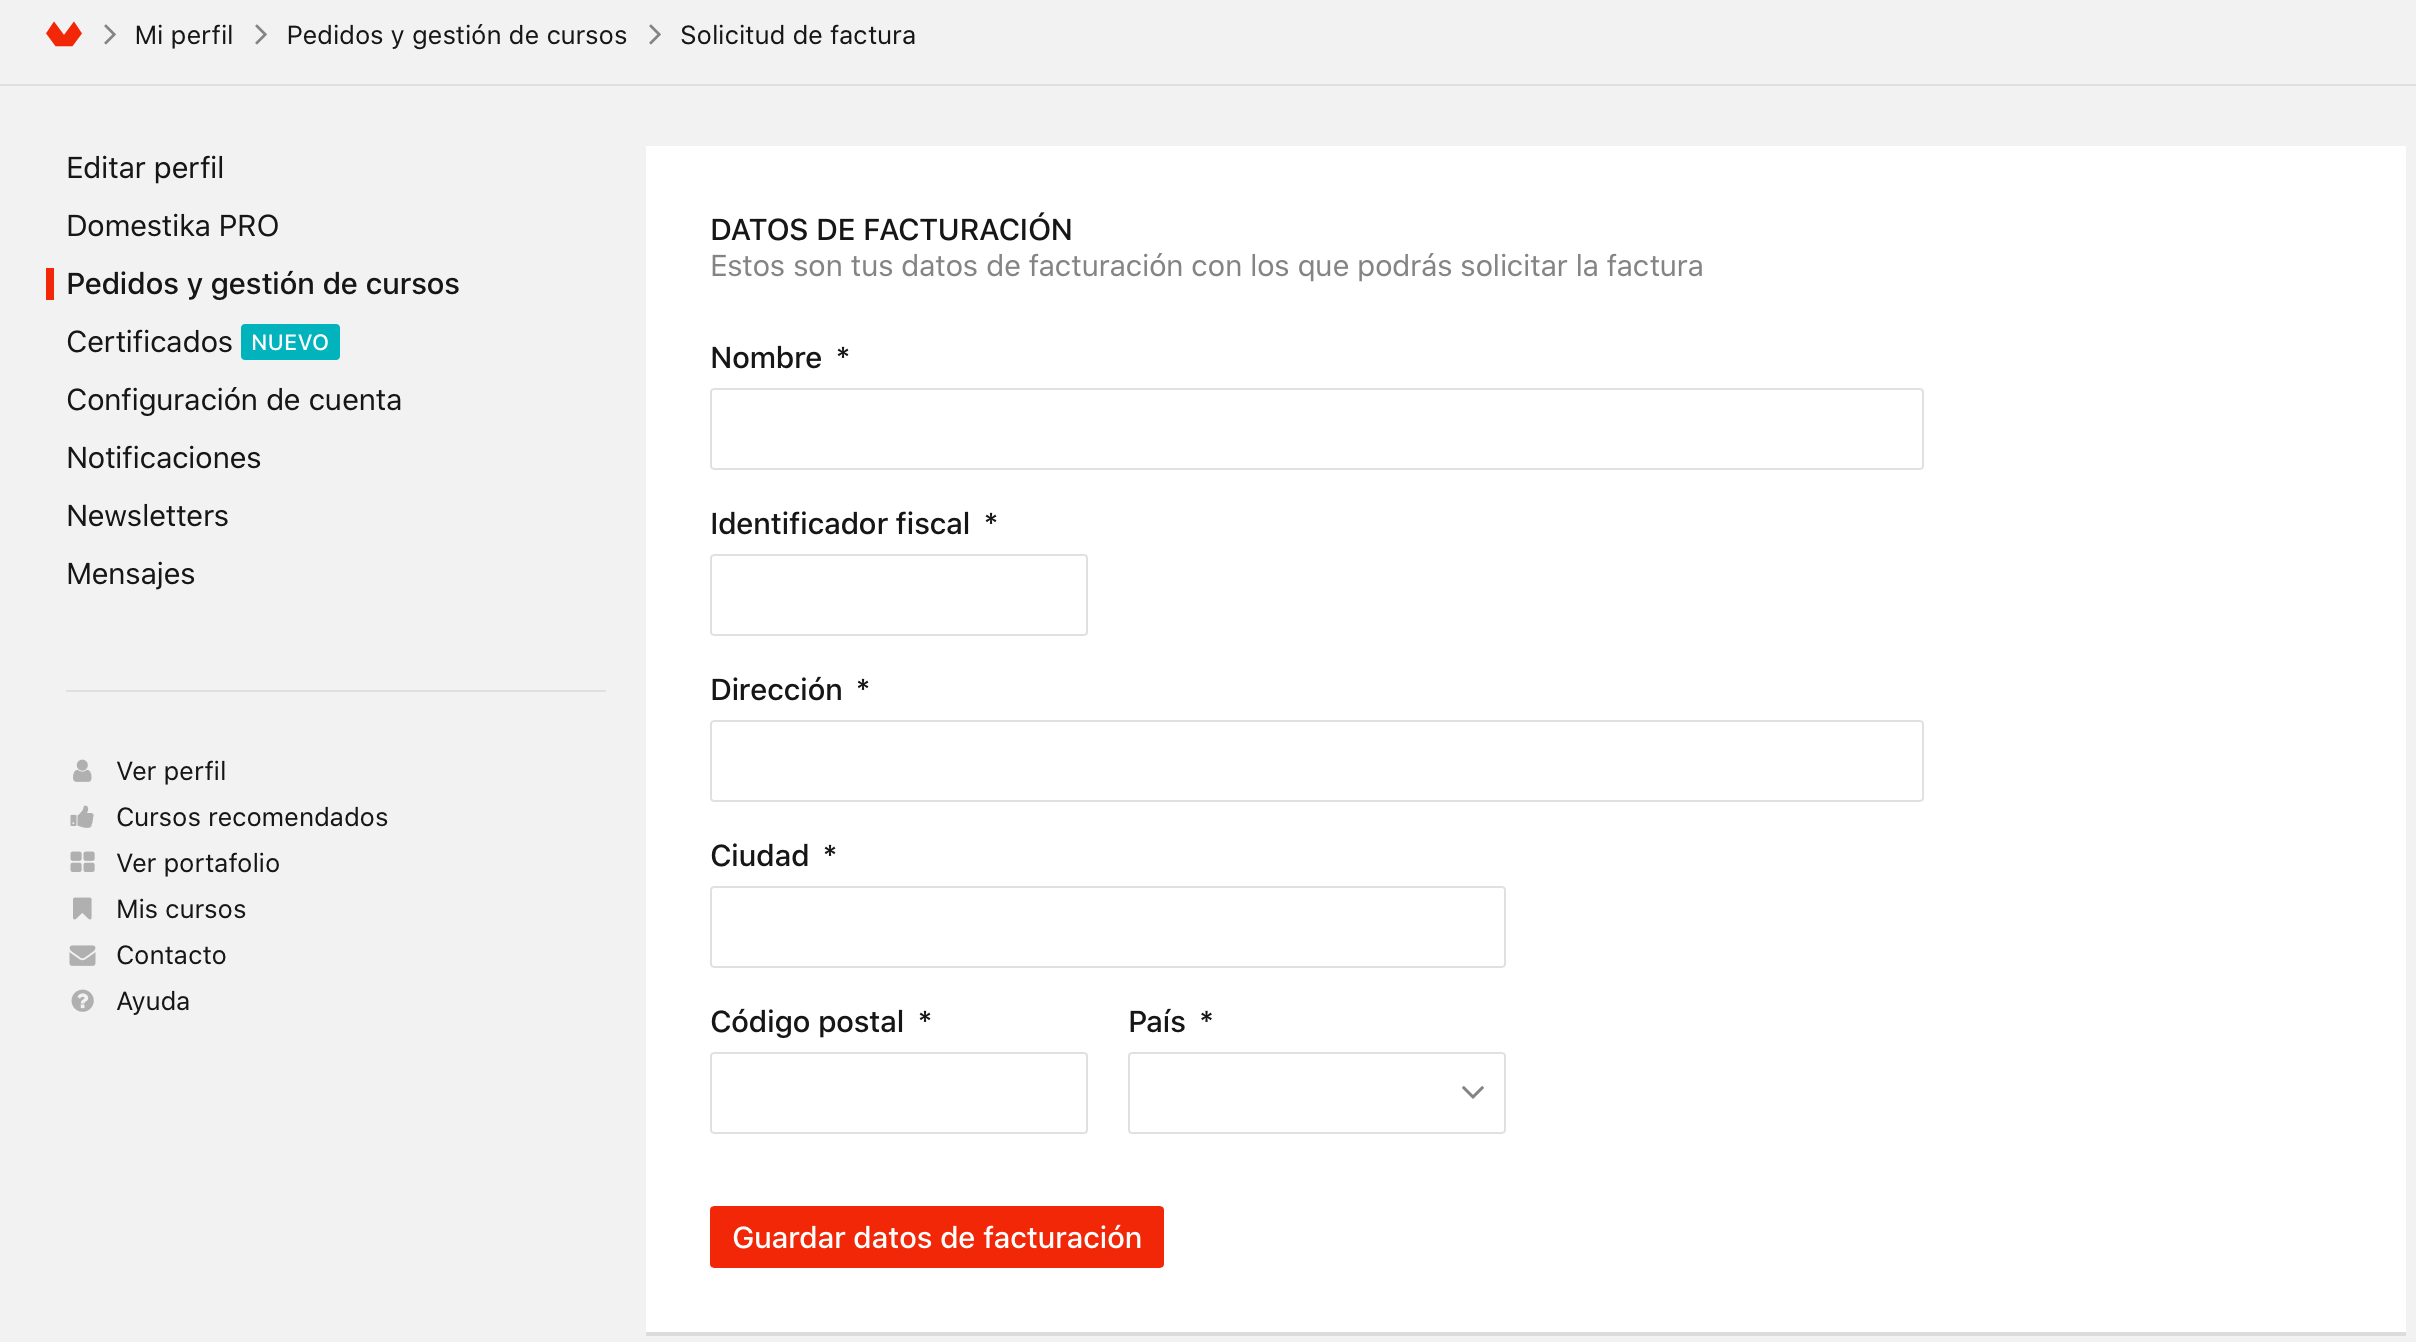The height and width of the screenshot is (1342, 2416).
Task: Click the DATOS DE FACTURACIÓN heading
Action: [x=891, y=230]
